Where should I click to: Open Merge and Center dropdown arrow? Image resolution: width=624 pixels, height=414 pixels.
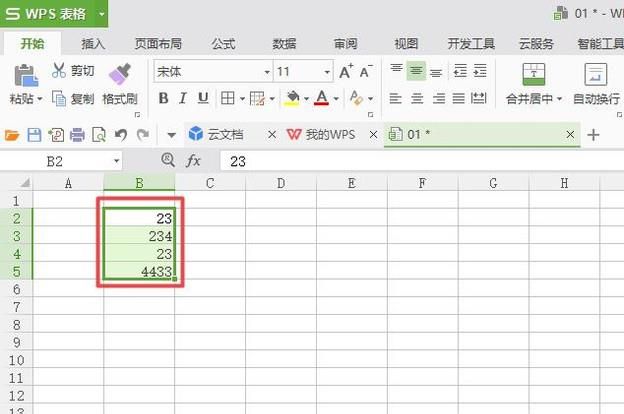[x=560, y=98]
